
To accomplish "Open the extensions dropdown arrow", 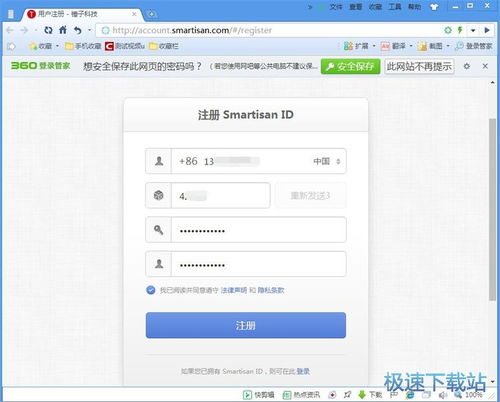I will coord(374,46).
